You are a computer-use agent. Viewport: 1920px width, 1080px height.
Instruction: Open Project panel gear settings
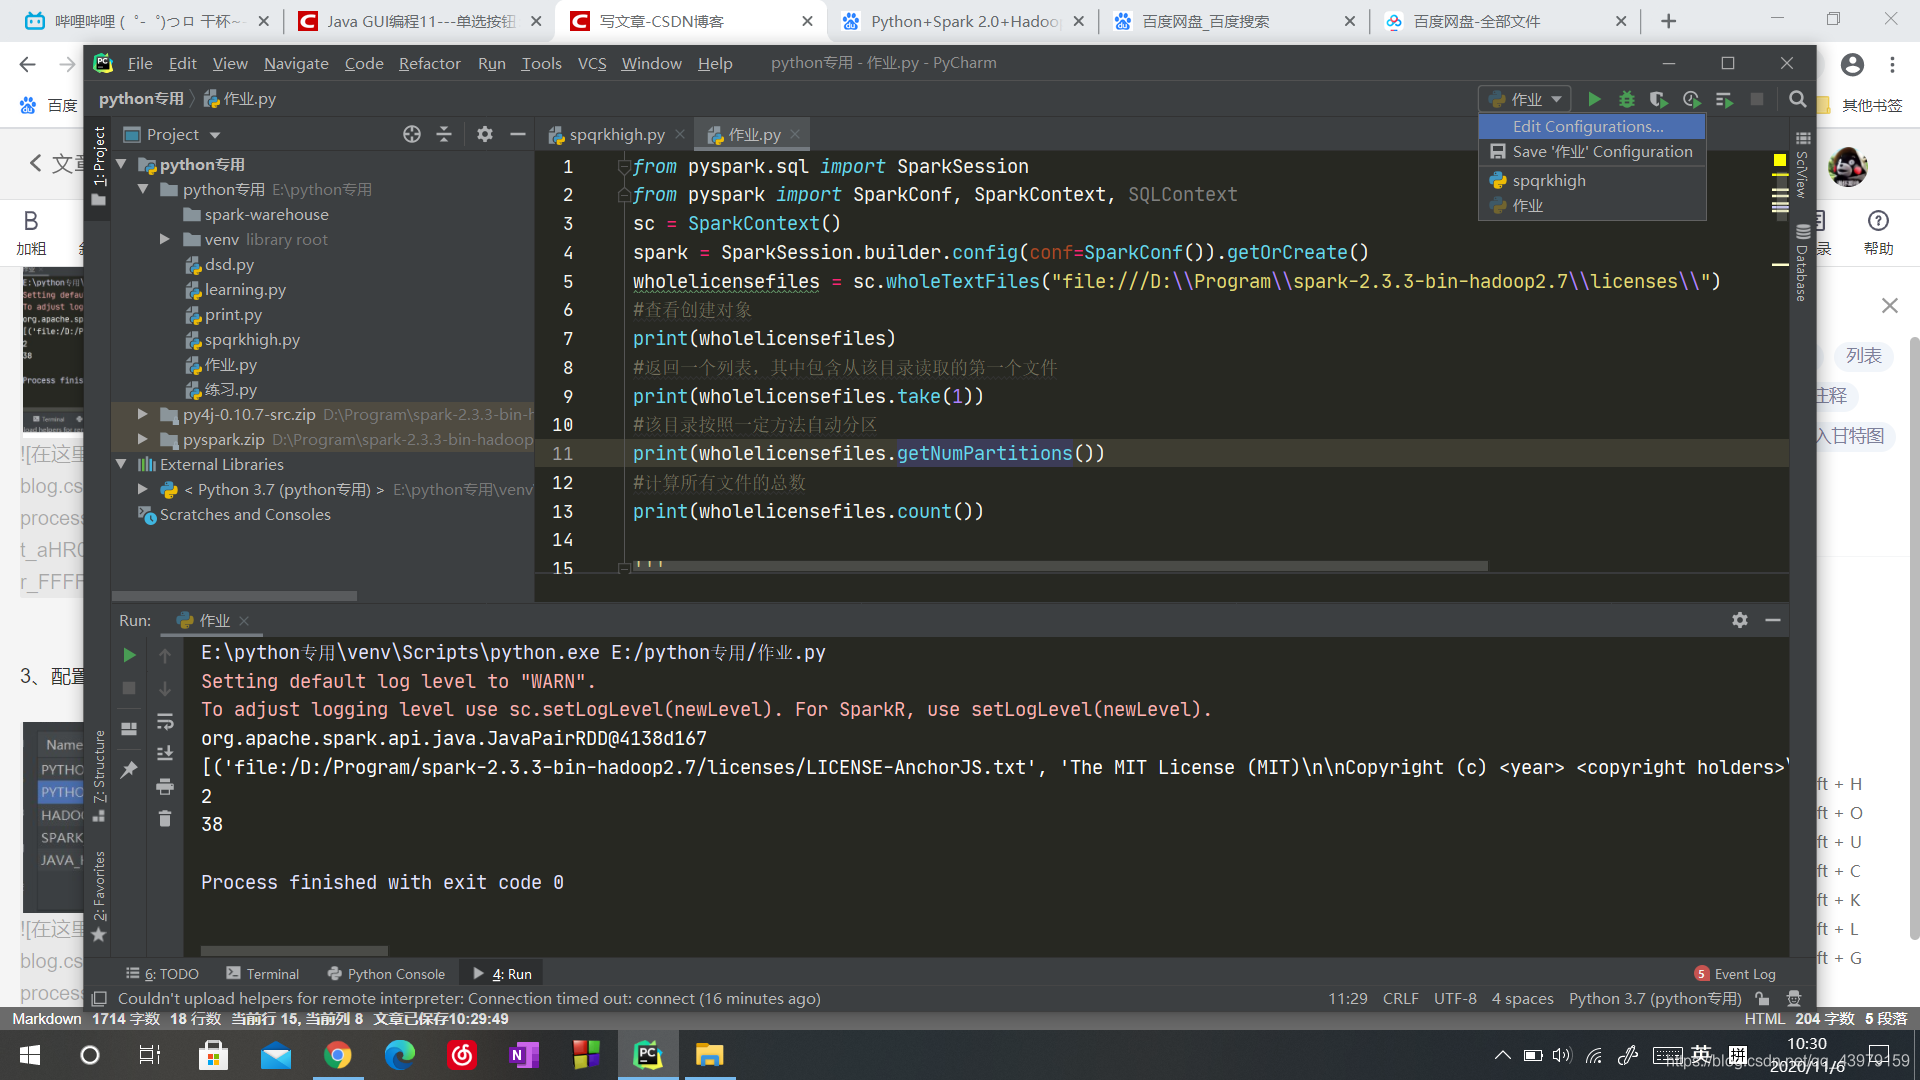click(x=485, y=134)
